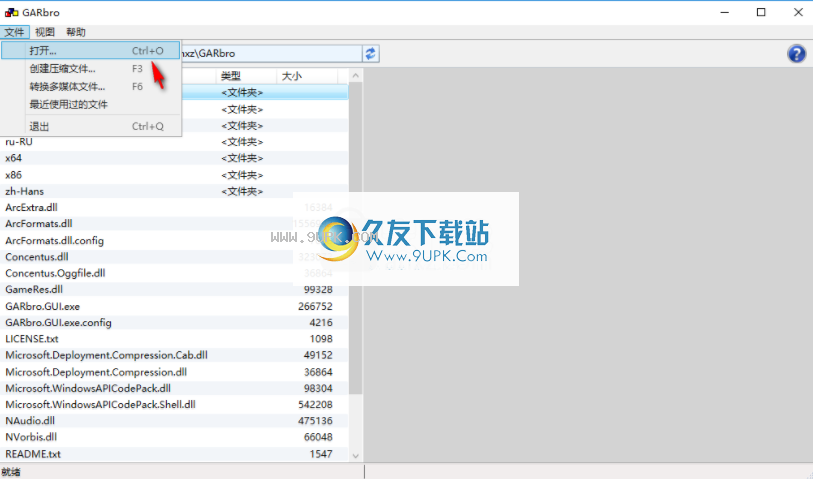
Task: Open the 视图 menu
Action: (45, 32)
